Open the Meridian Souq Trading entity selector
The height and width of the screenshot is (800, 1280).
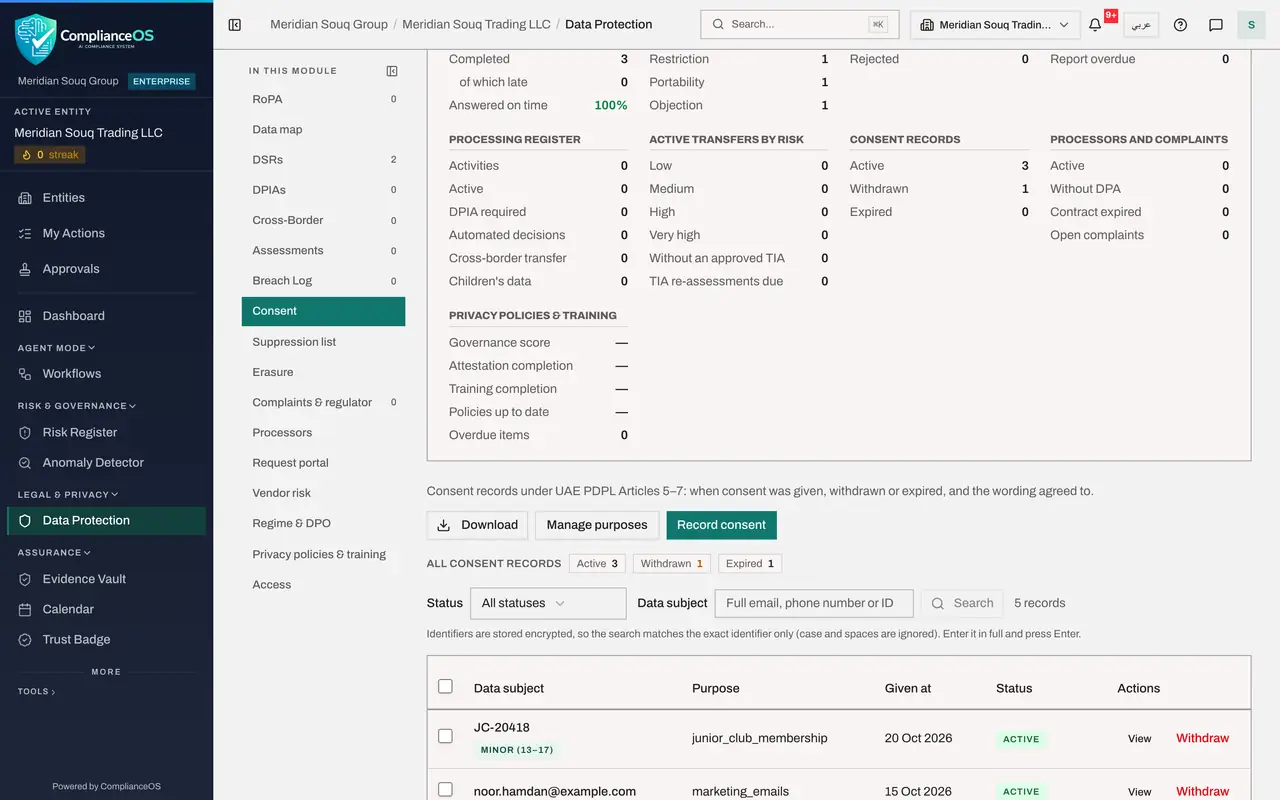(x=995, y=24)
